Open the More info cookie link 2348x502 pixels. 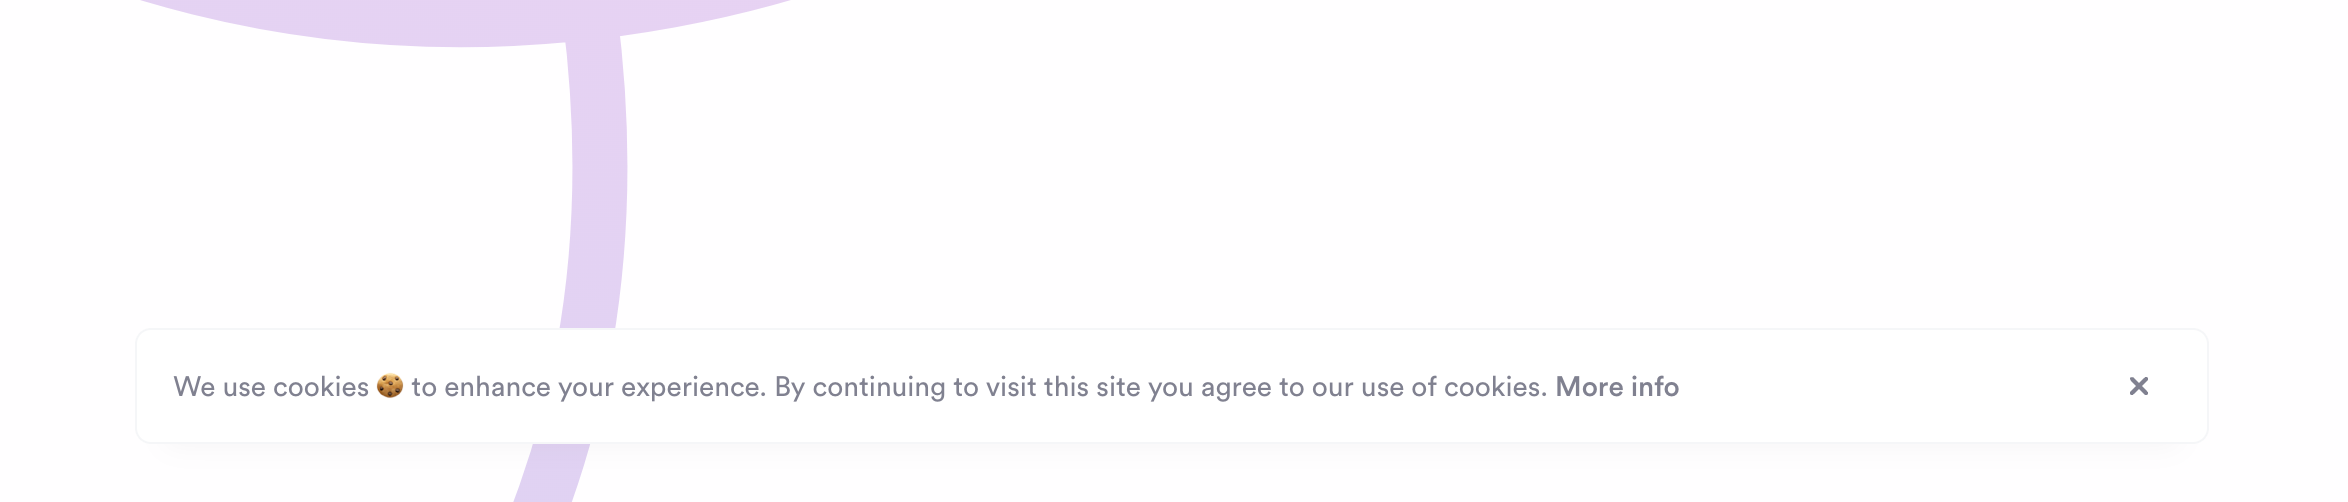1616,387
